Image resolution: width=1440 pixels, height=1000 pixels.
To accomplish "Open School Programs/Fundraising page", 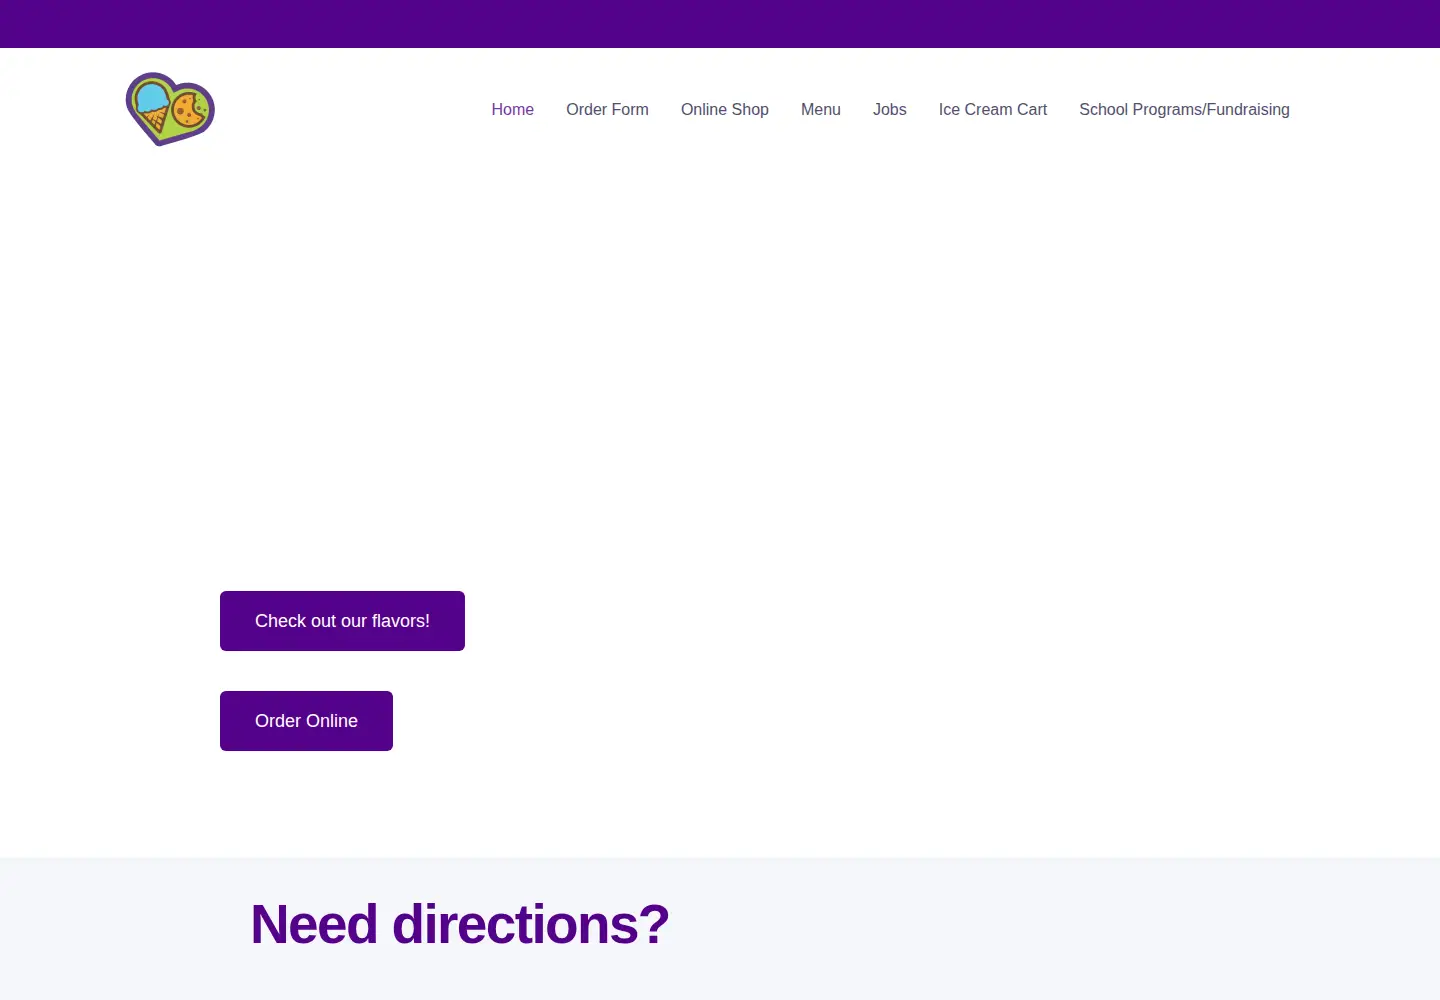I will tap(1184, 110).
